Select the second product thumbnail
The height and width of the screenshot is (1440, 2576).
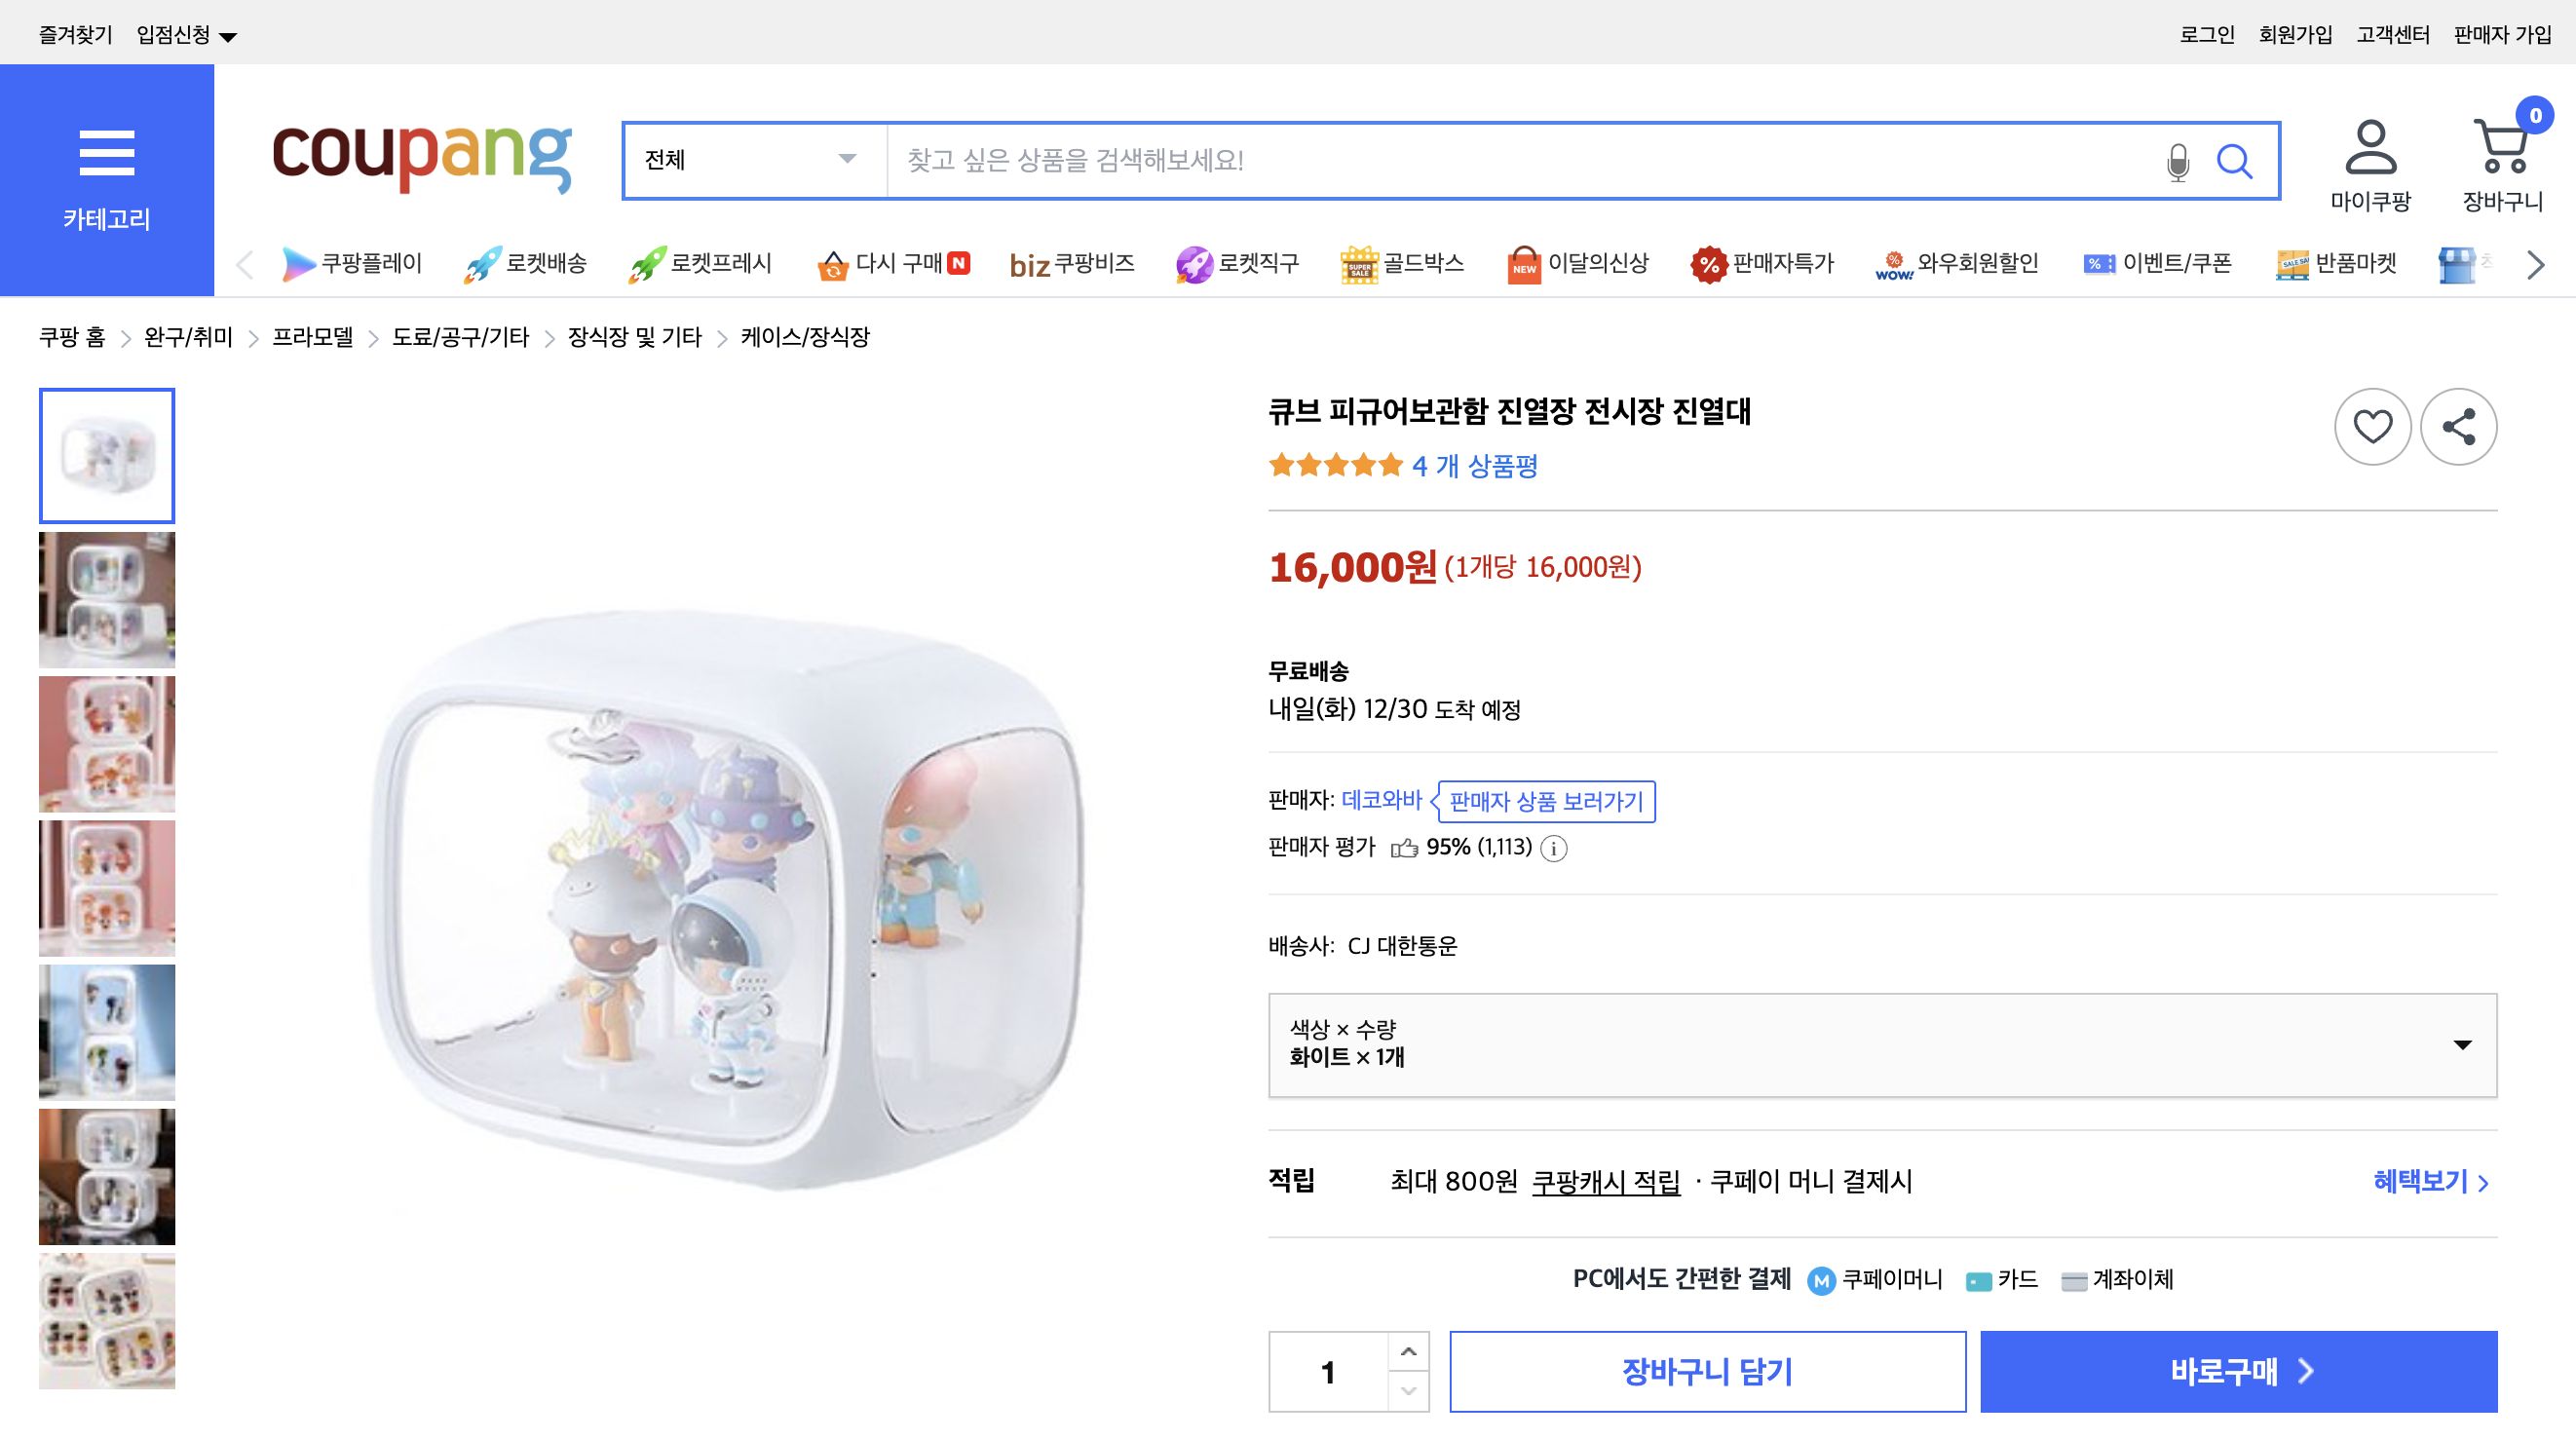point(106,599)
